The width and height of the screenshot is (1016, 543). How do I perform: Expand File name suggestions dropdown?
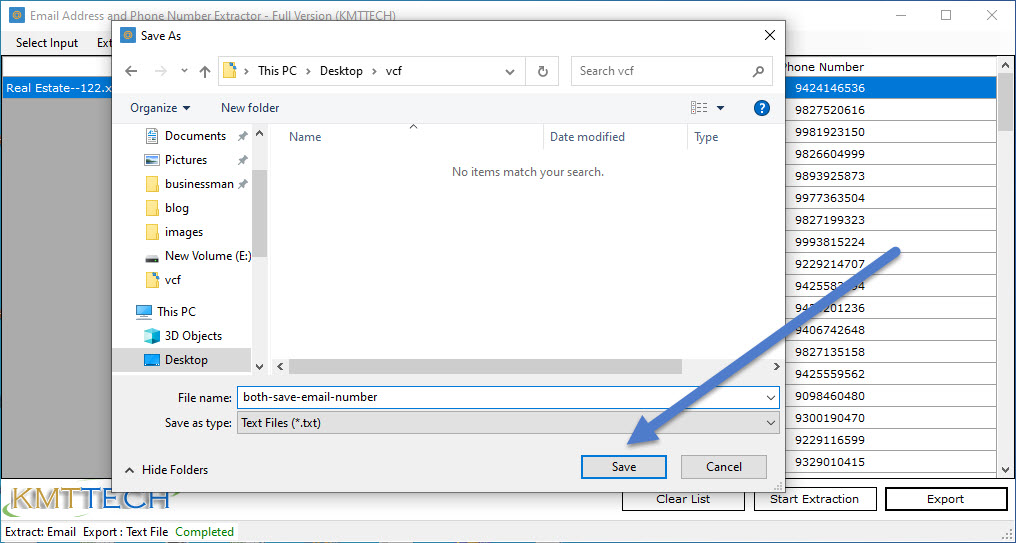770,397
